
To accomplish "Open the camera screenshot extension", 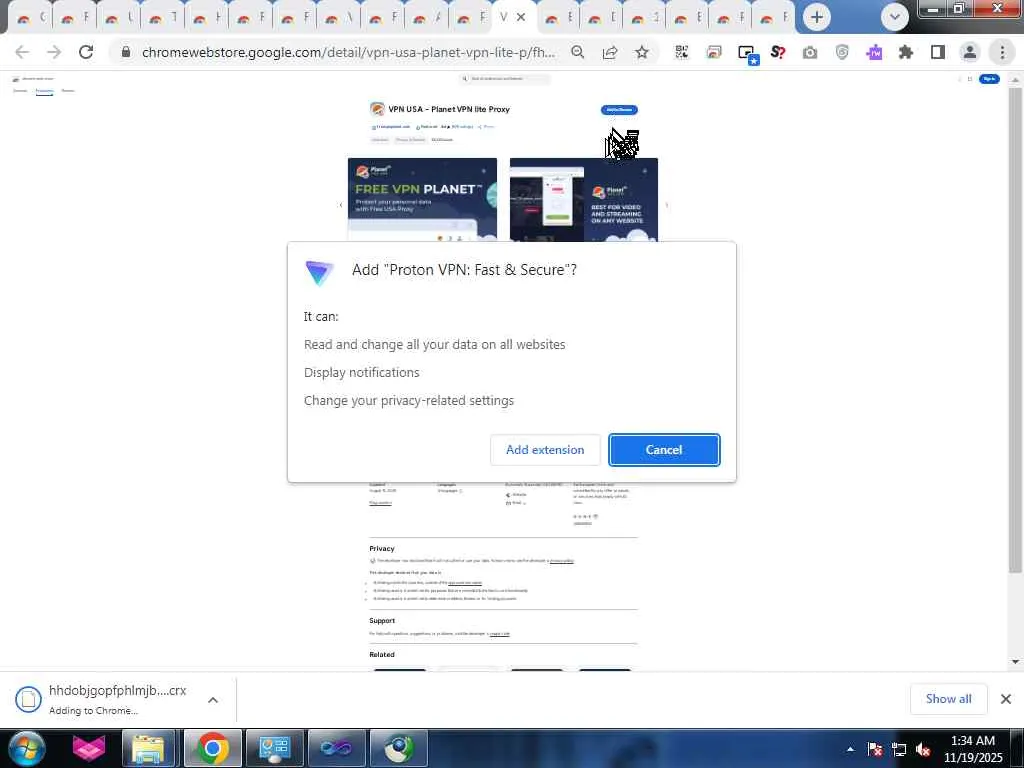I will [810, 52].
